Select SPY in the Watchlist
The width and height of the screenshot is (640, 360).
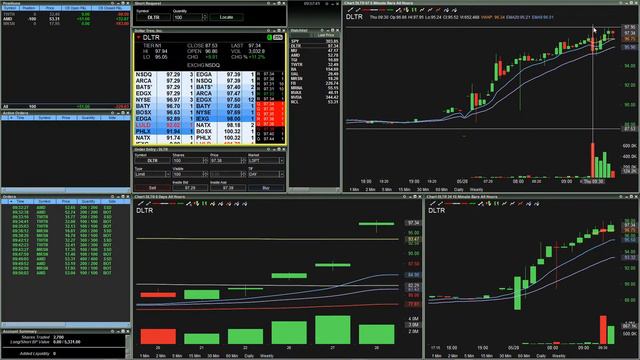pos(314,41)
